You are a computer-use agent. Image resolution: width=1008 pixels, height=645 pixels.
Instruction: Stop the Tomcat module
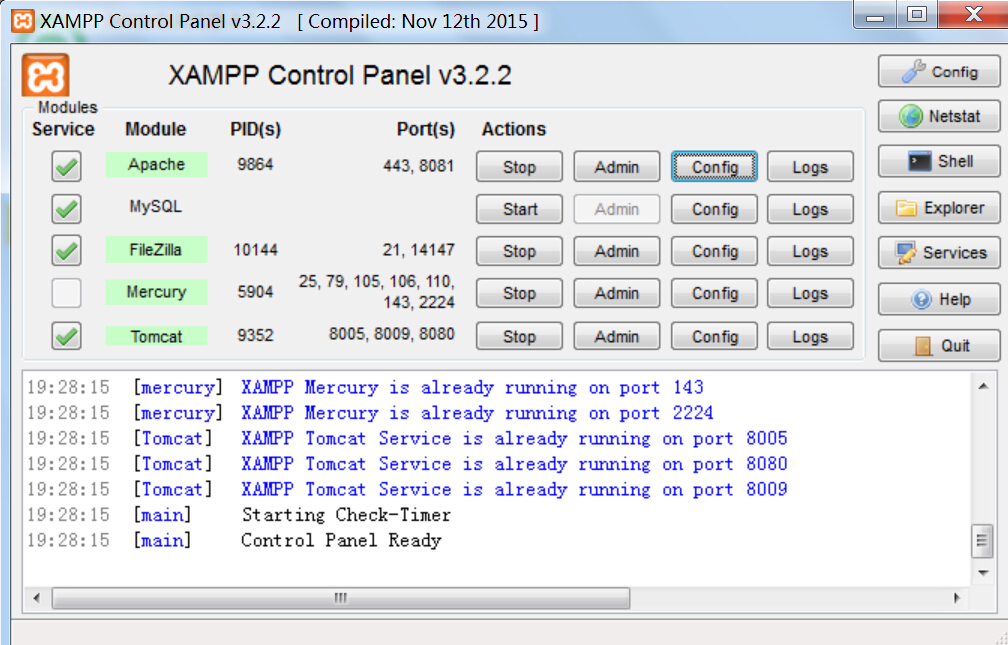(519, 336)
